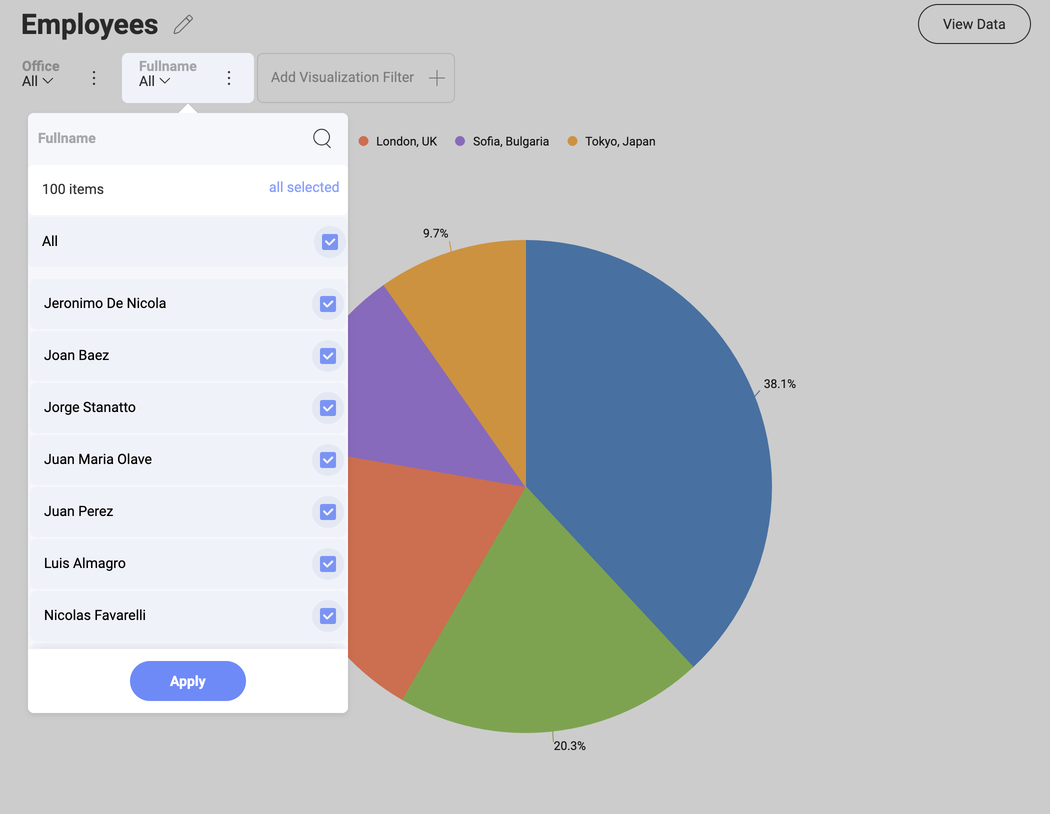Click Sofia, Bulgaria legend purple dot
The height and width of the screenshot is (814, 1050).
pyautogui.click(x=460, y=141)
